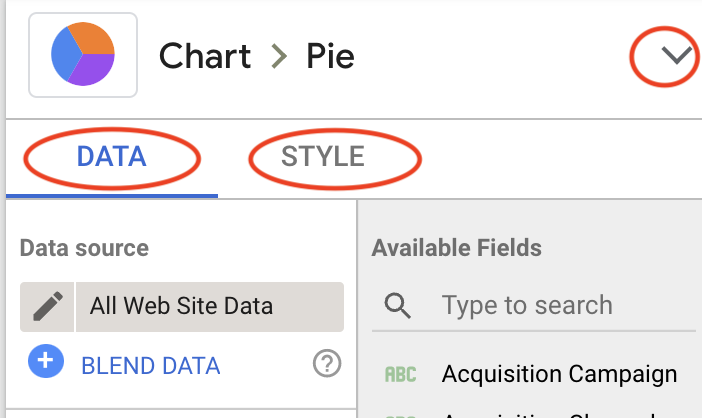702x418 pixels.
Task: Click the BLEND DATA link
Action: (x=150, y=366)
